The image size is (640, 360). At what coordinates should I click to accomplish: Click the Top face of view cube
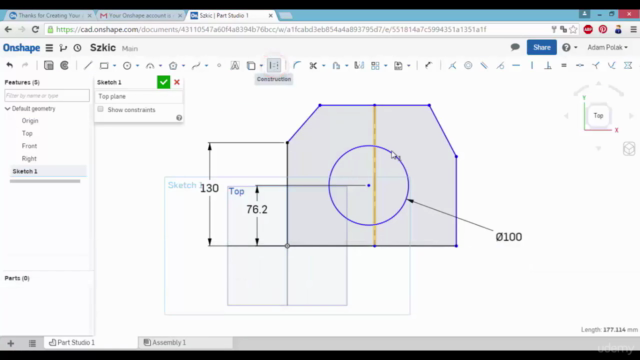(598, 116)
